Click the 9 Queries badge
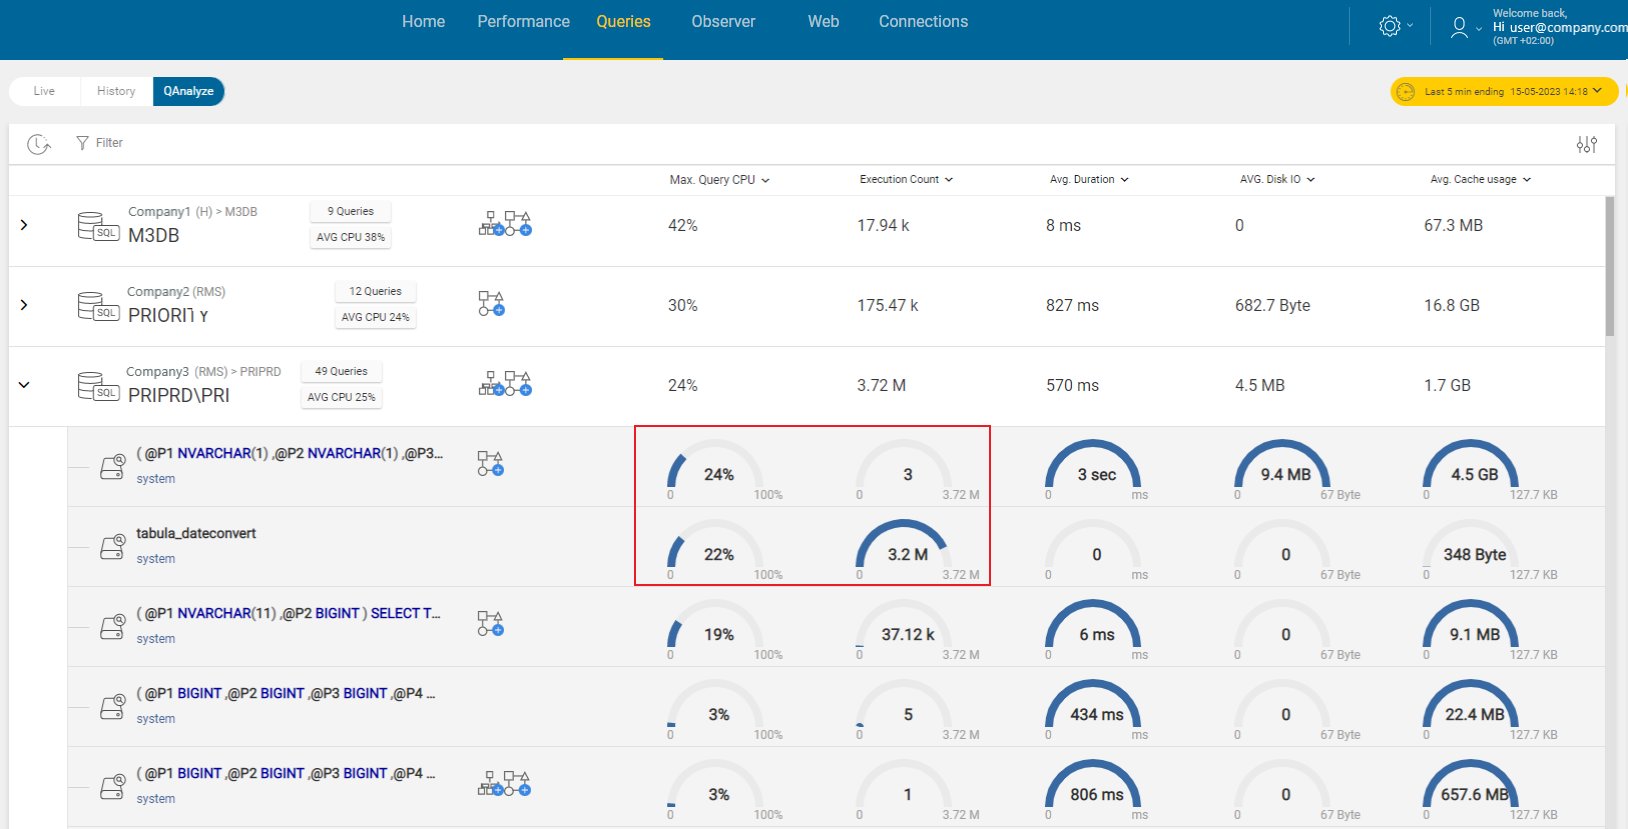Viewport: 1628px width, 829px height. click(350, 211)
